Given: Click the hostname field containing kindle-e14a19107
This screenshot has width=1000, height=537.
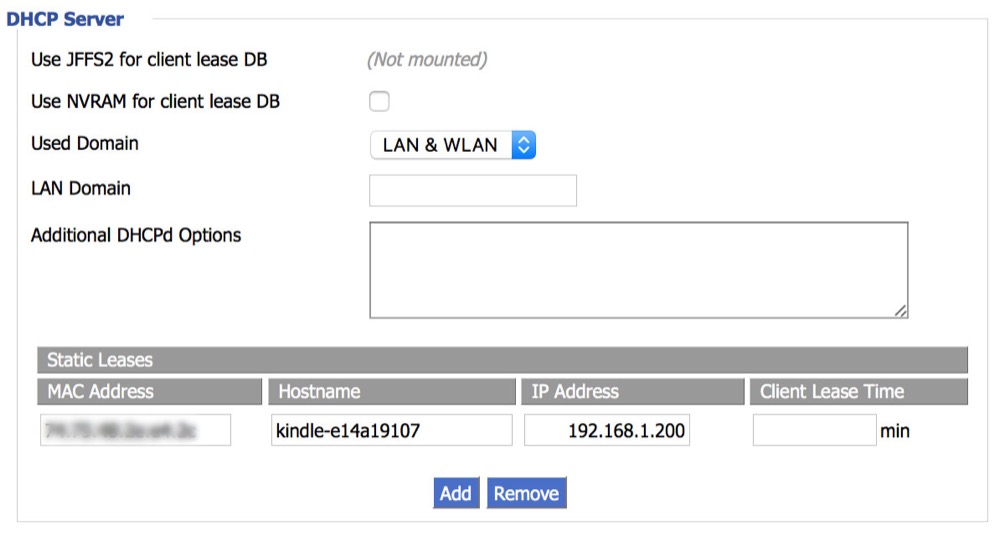Looking at the screenshot, I should tap(392, 430).
